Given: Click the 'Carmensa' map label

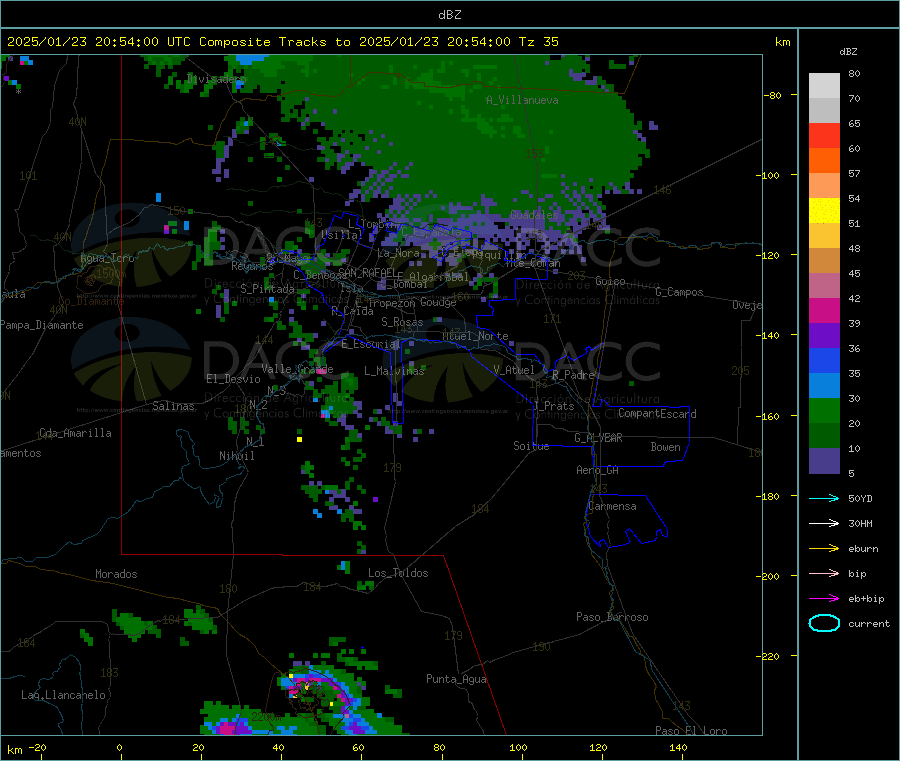Looking at the screenshot, I should click(612, 507).
